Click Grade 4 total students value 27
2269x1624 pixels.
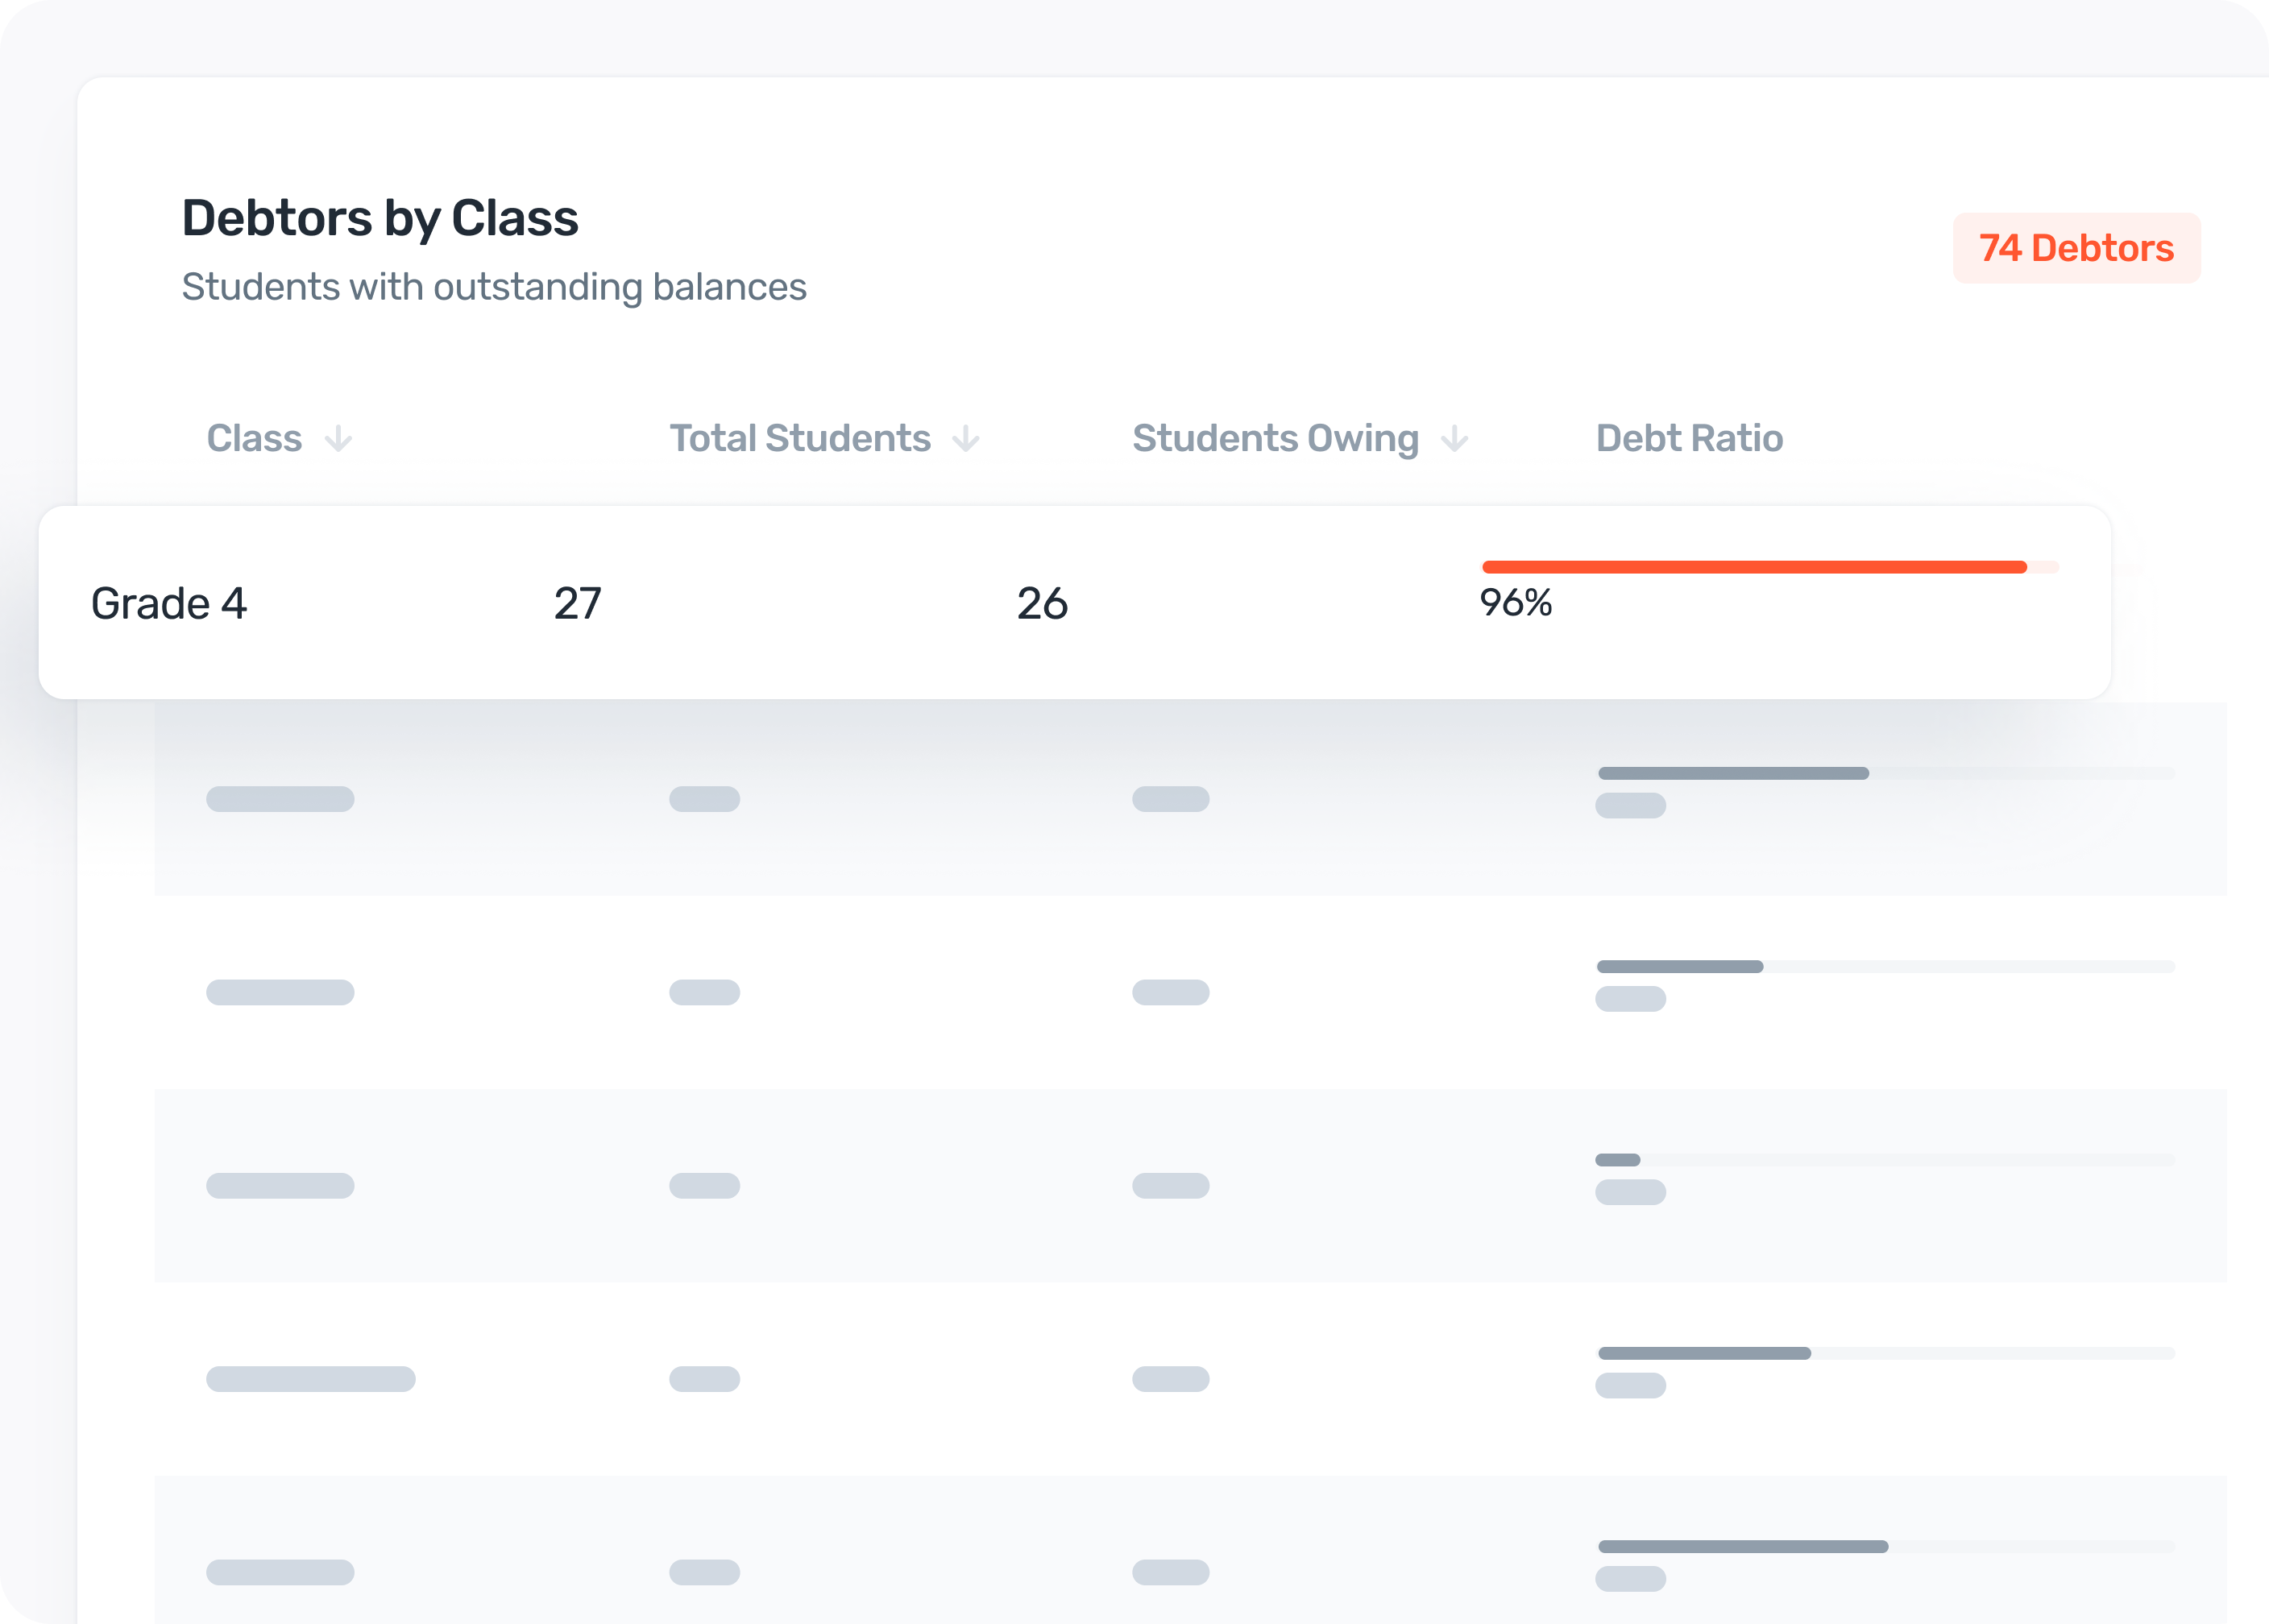tap(578, 604)
